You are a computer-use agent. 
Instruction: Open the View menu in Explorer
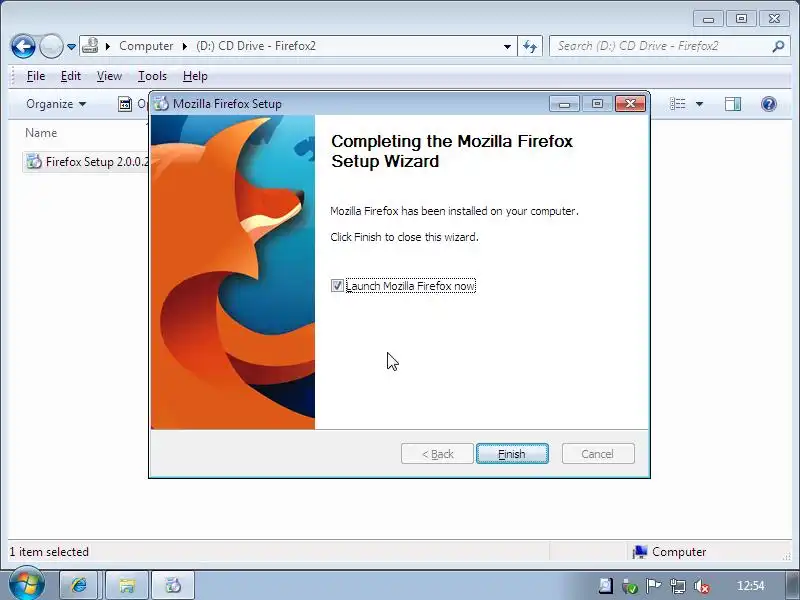point(109,76)
